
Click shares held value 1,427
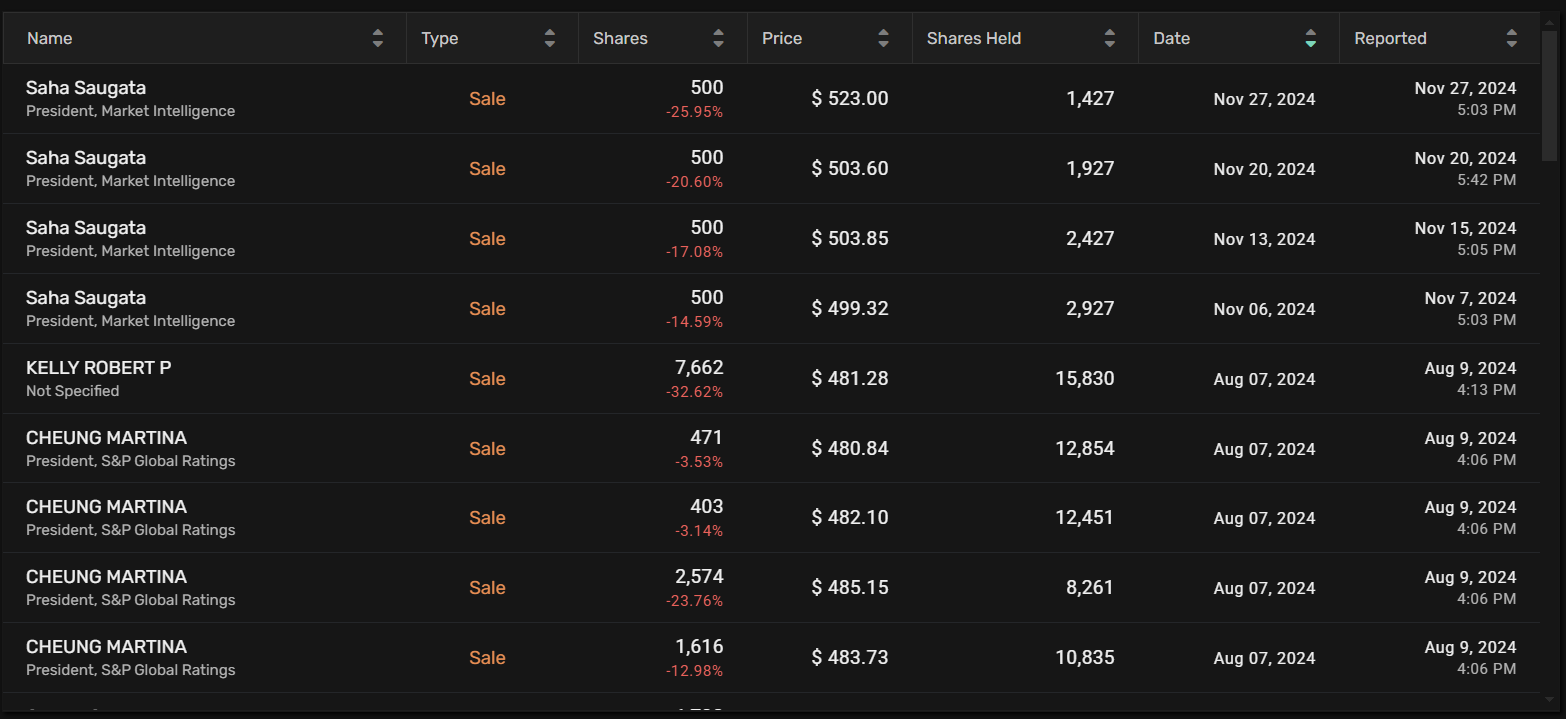click(1090, 99)
